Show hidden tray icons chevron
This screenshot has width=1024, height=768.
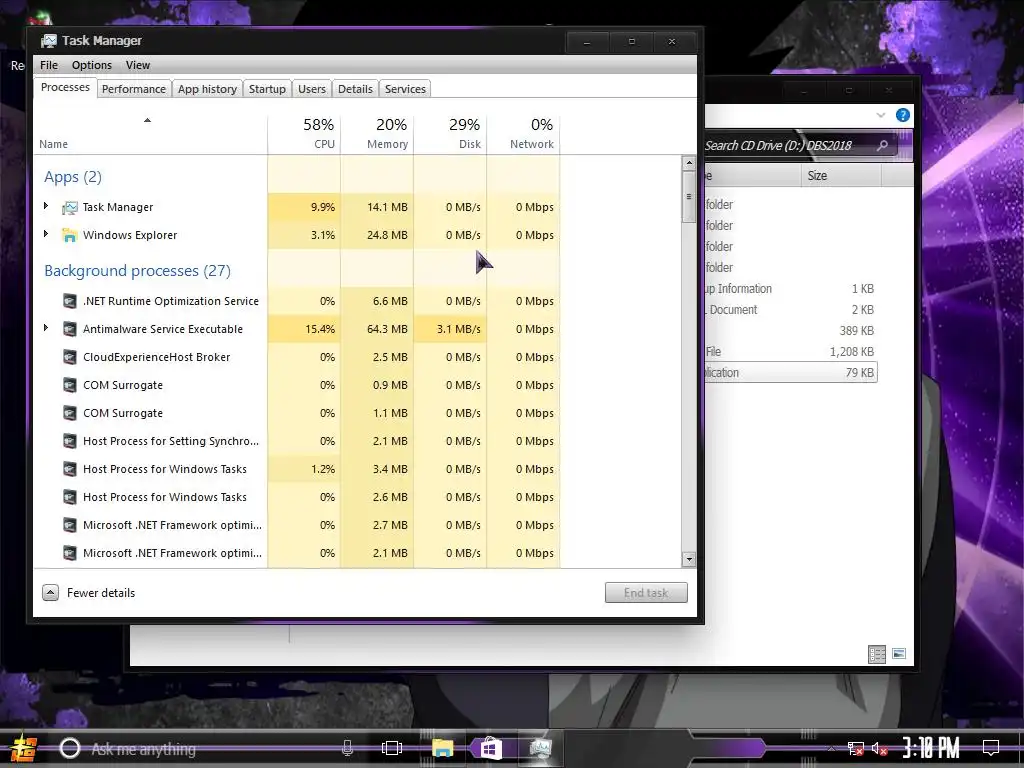coord(831,749)
